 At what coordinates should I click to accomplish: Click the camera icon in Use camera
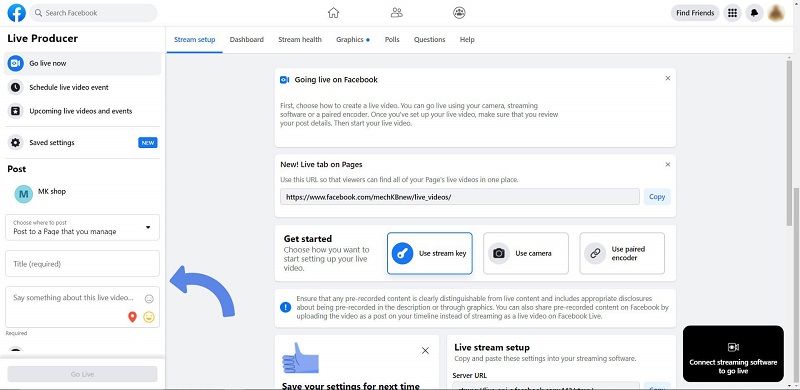(498, 253)
